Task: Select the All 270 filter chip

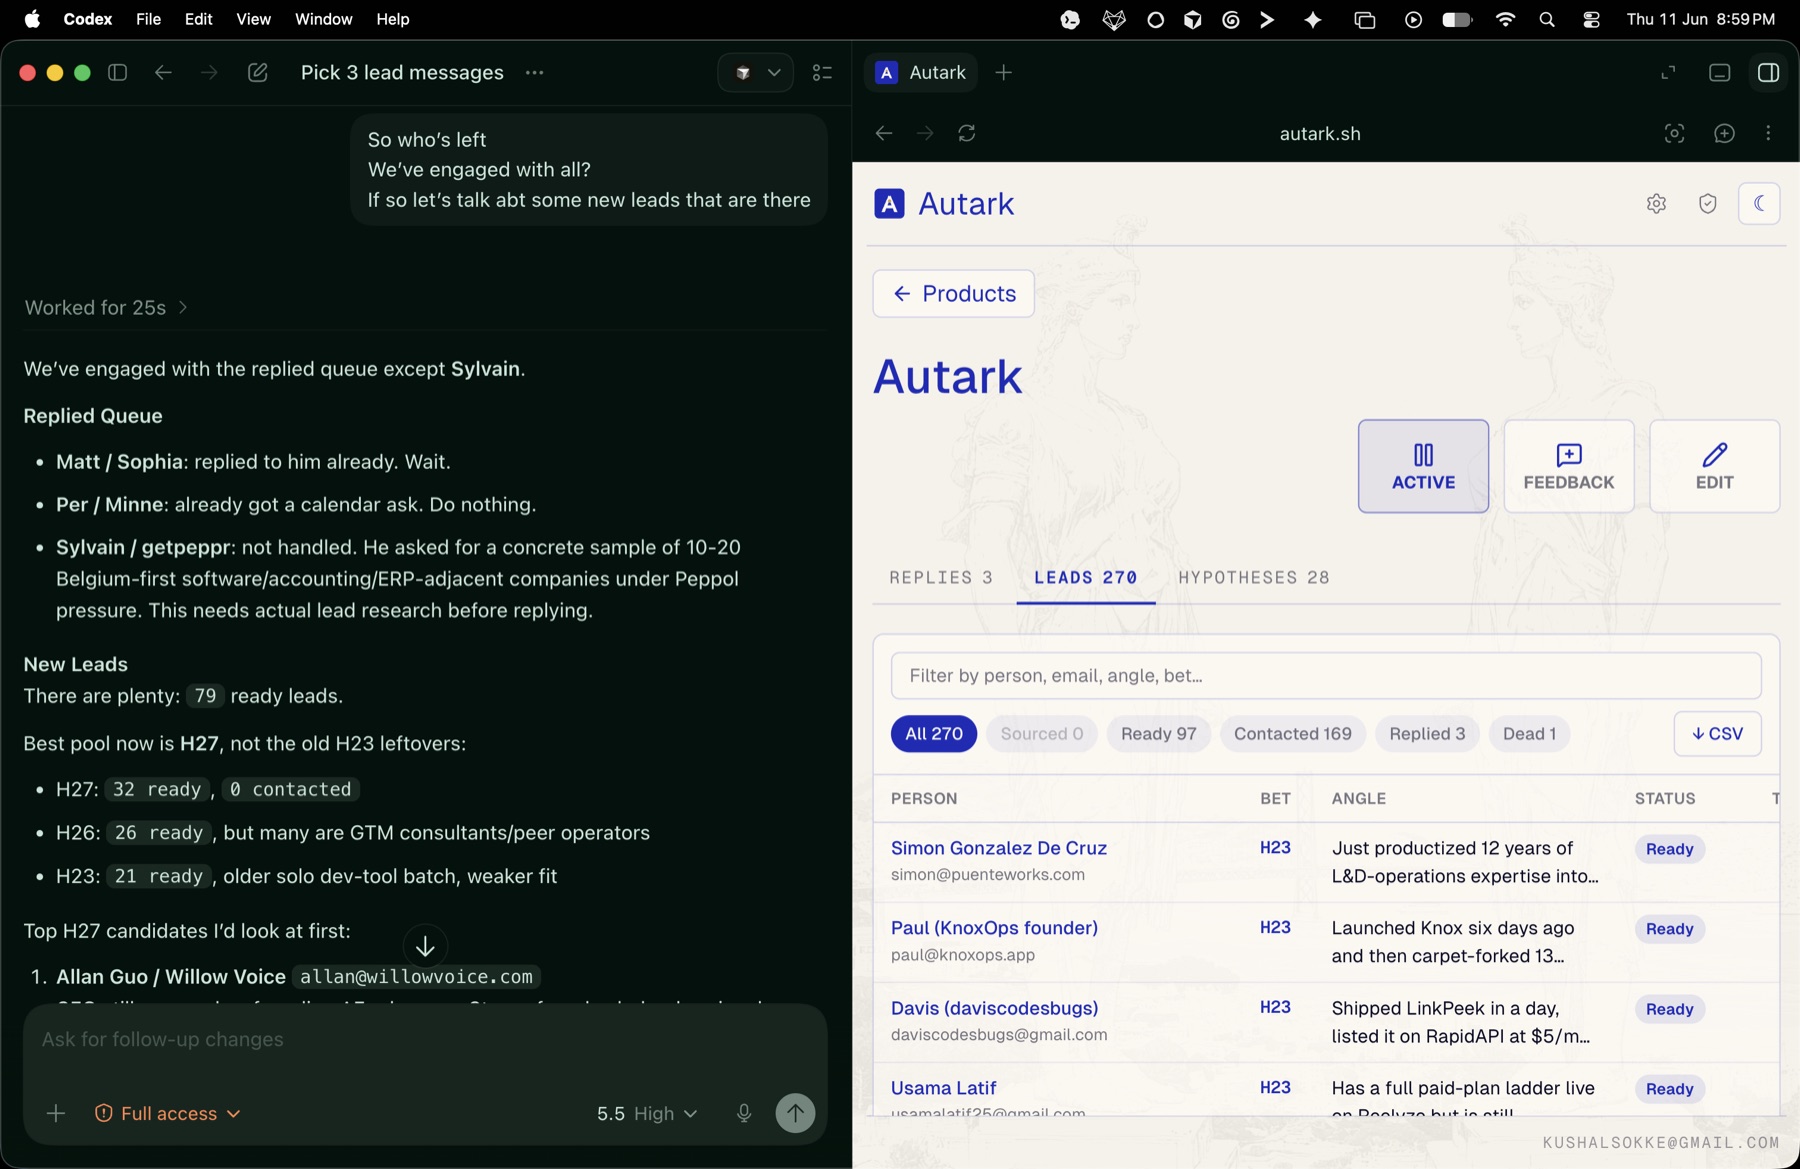Action: (x=934, y=734)
